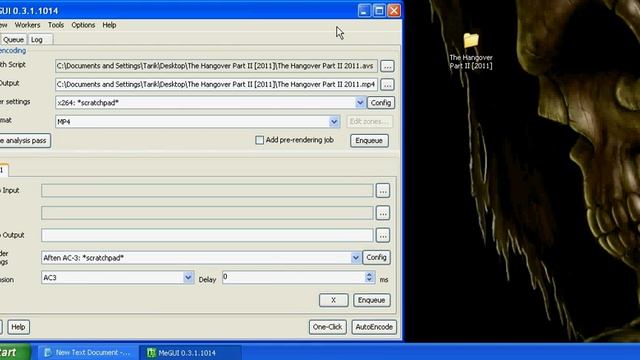The height and width of the screenshot is (360, 640).
Task: Expand the AC3 extension dropdown
Action: [188, 278]
